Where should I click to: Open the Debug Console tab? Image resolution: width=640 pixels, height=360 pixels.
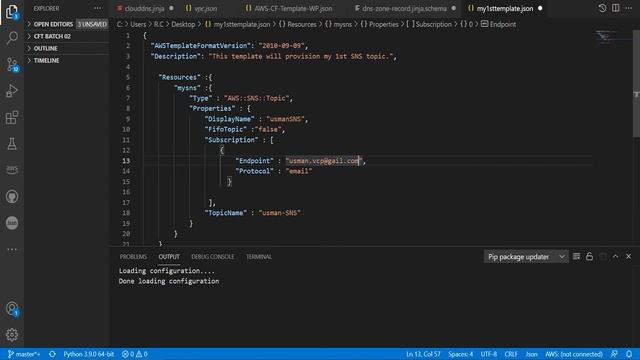click(212, 257)
